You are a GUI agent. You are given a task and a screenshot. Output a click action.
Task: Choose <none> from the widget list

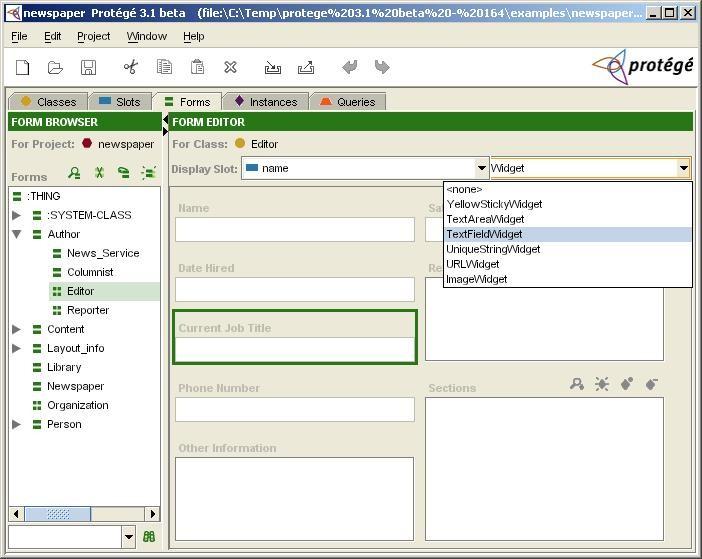coord(568,189)
